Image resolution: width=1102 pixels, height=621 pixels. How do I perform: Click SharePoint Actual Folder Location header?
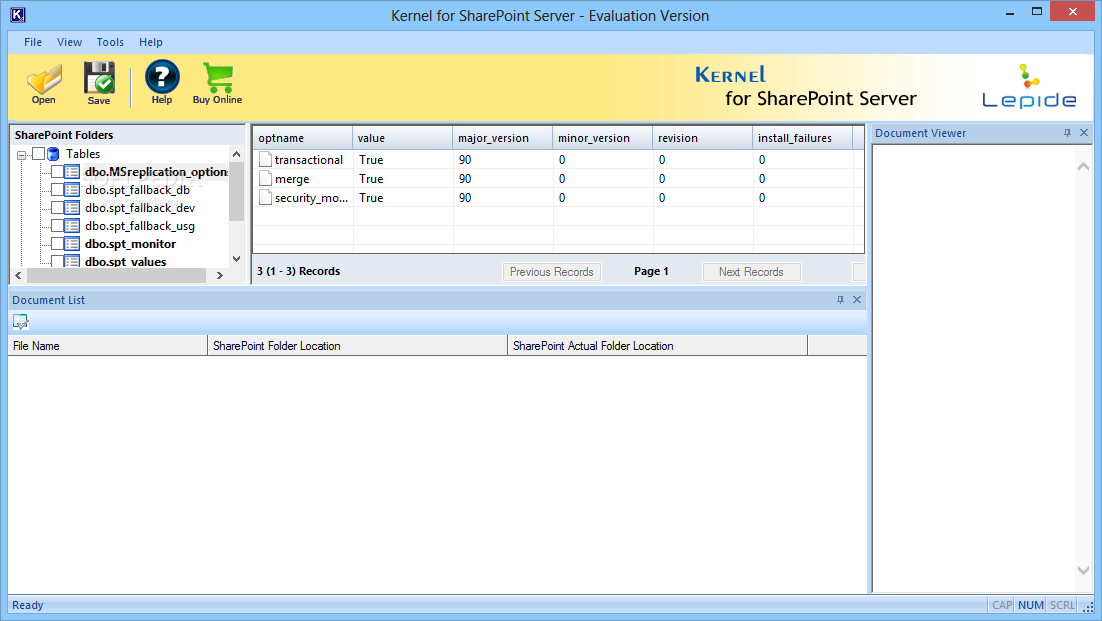(x=658, y=346)
